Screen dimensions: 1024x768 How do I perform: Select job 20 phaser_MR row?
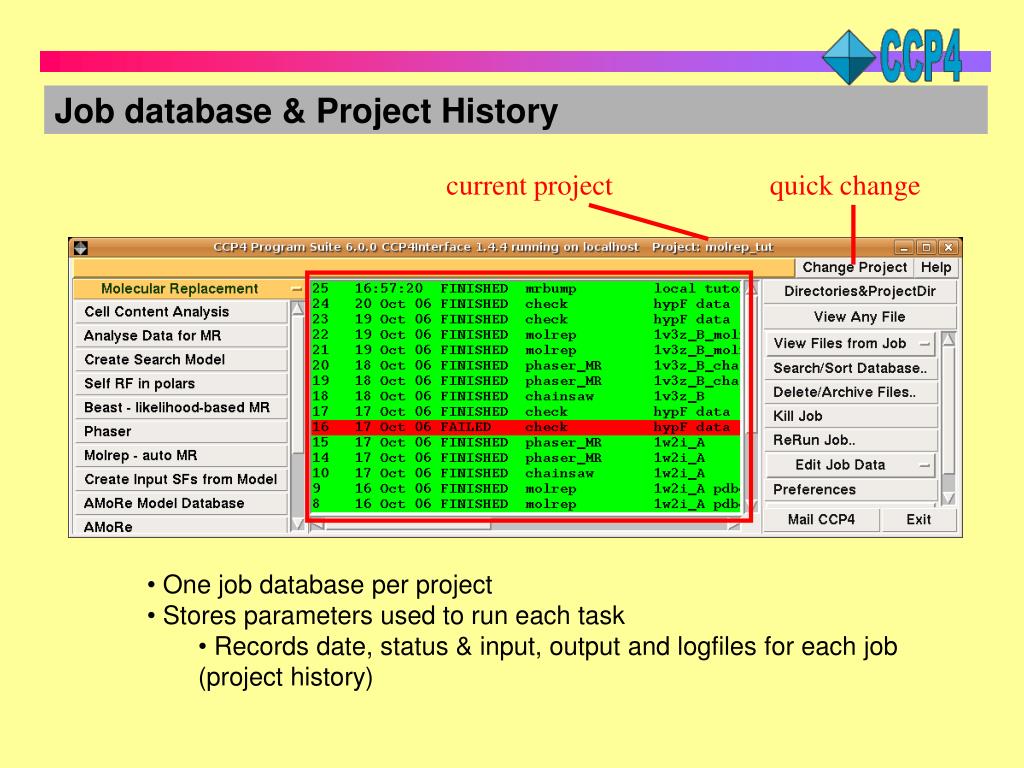[x=526, y=366]
